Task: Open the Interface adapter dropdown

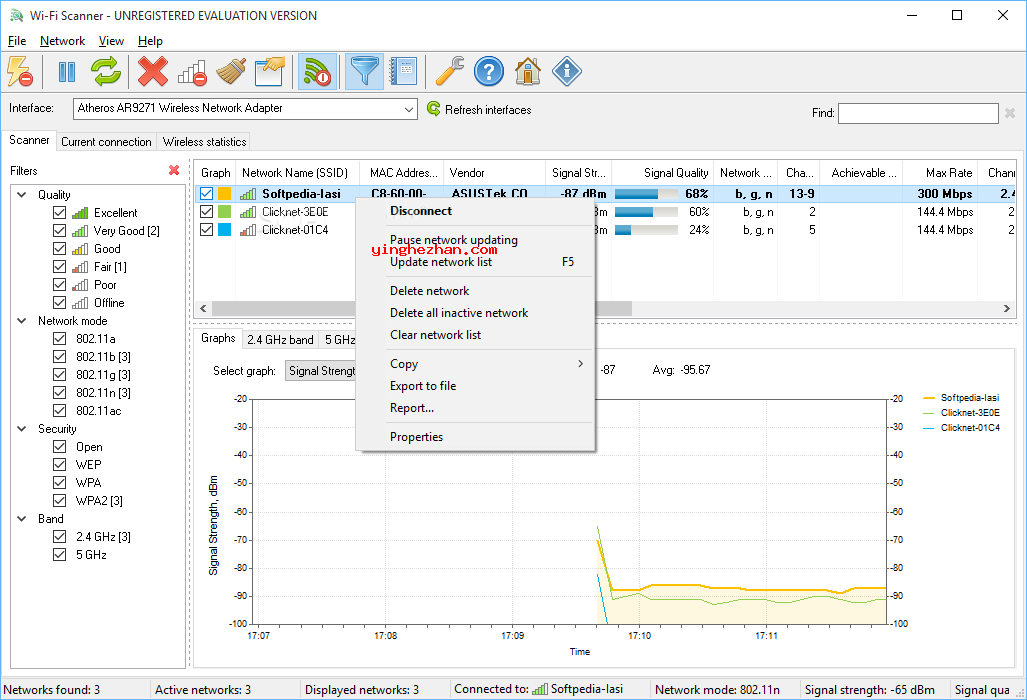Action: 246,109
